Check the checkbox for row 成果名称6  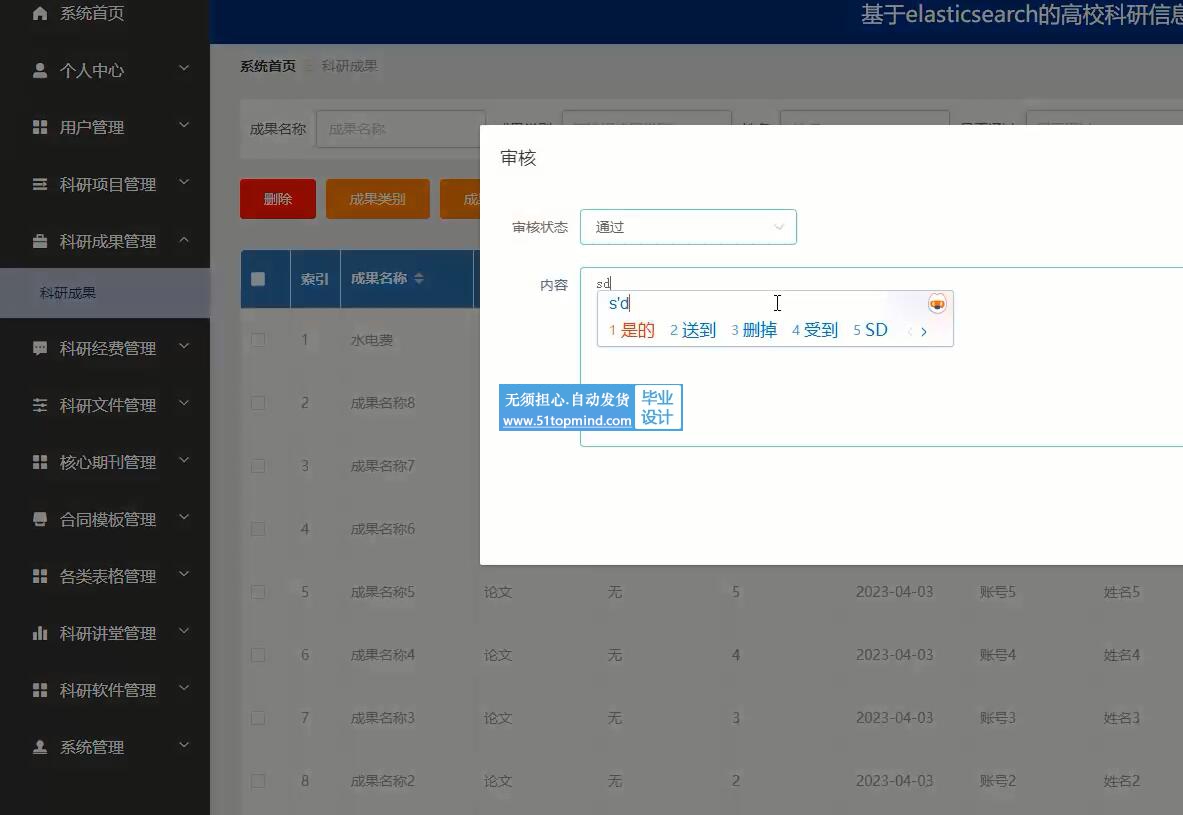click(258, 529)
